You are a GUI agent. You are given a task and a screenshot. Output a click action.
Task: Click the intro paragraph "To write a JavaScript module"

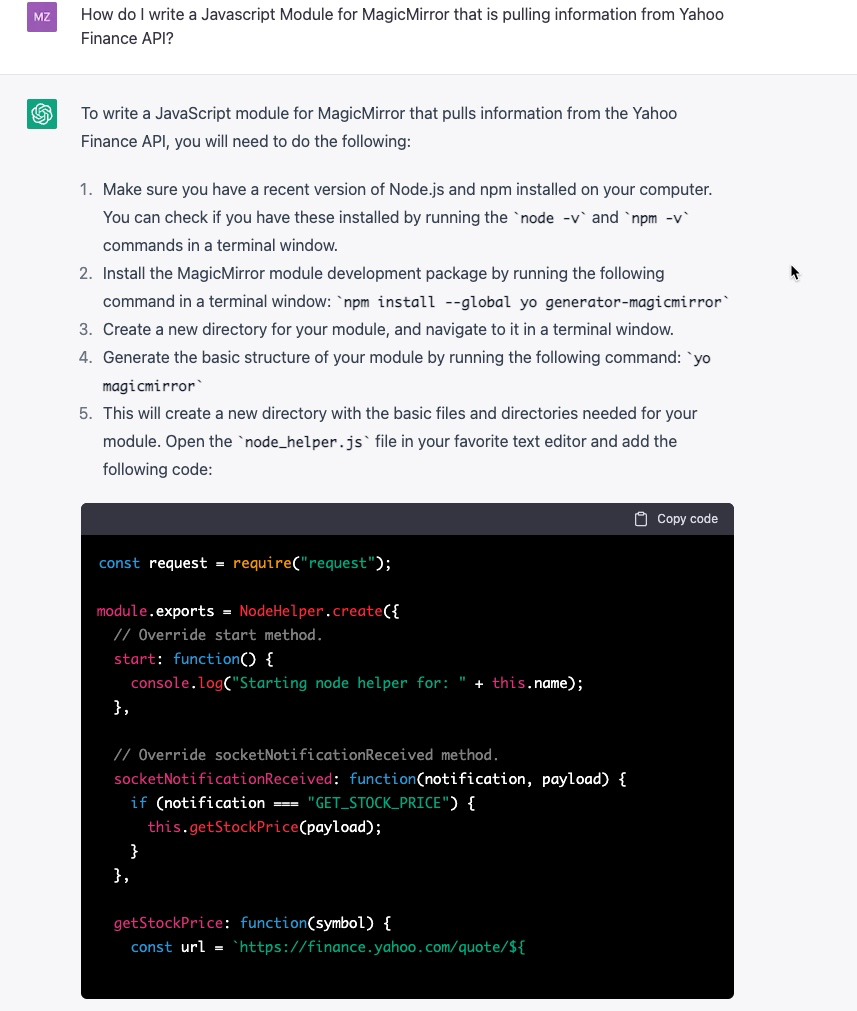point(379,127)
